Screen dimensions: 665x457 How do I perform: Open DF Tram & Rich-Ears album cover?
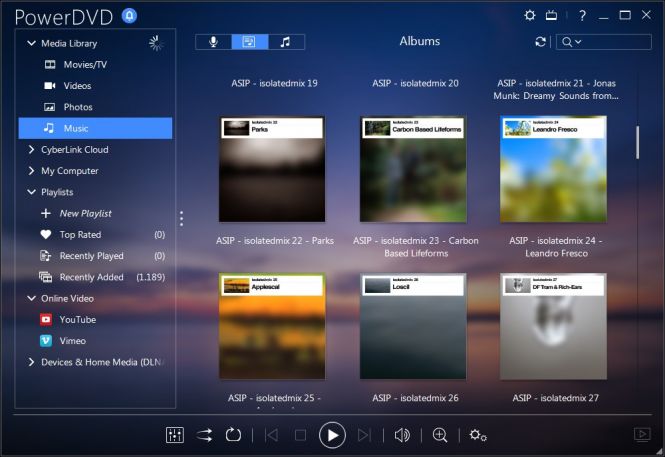click(553, 326)
